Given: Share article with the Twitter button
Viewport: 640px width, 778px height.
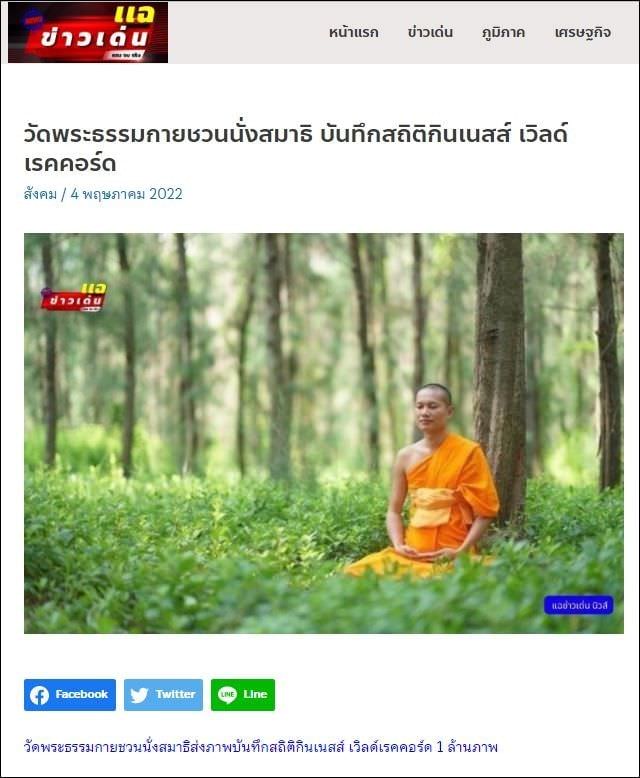Looking at the screenshot, I should tap(163, 695).
